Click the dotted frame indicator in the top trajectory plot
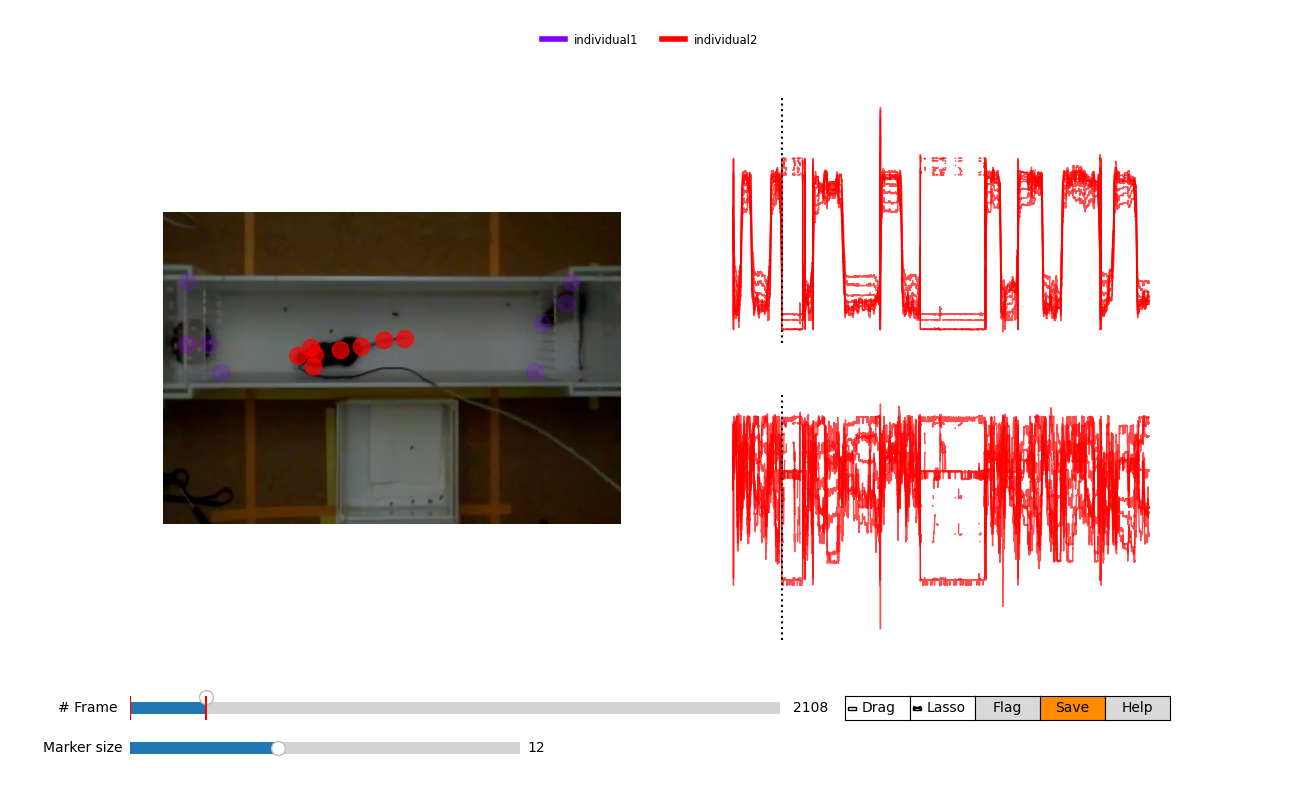Screen dimensions: 1300x800 click(781, 220)
